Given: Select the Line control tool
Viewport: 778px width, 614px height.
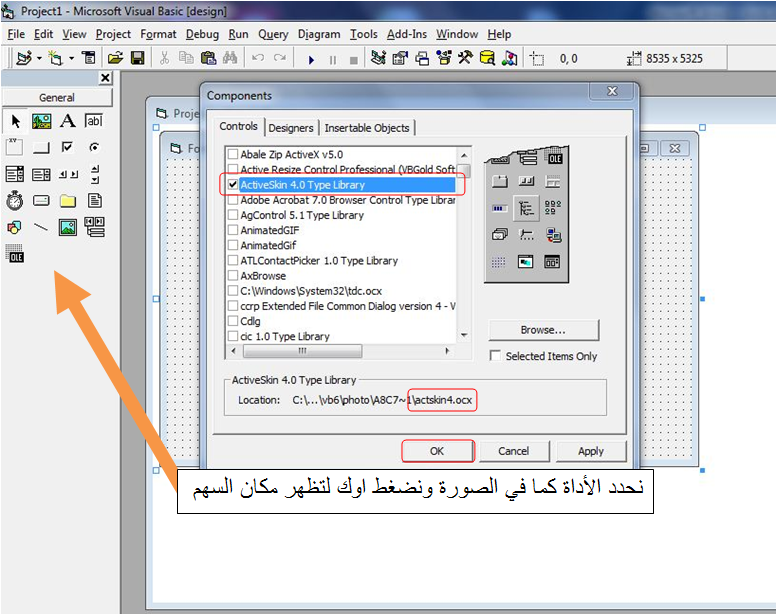Looking at the screenshot, I should coord(41,227).
